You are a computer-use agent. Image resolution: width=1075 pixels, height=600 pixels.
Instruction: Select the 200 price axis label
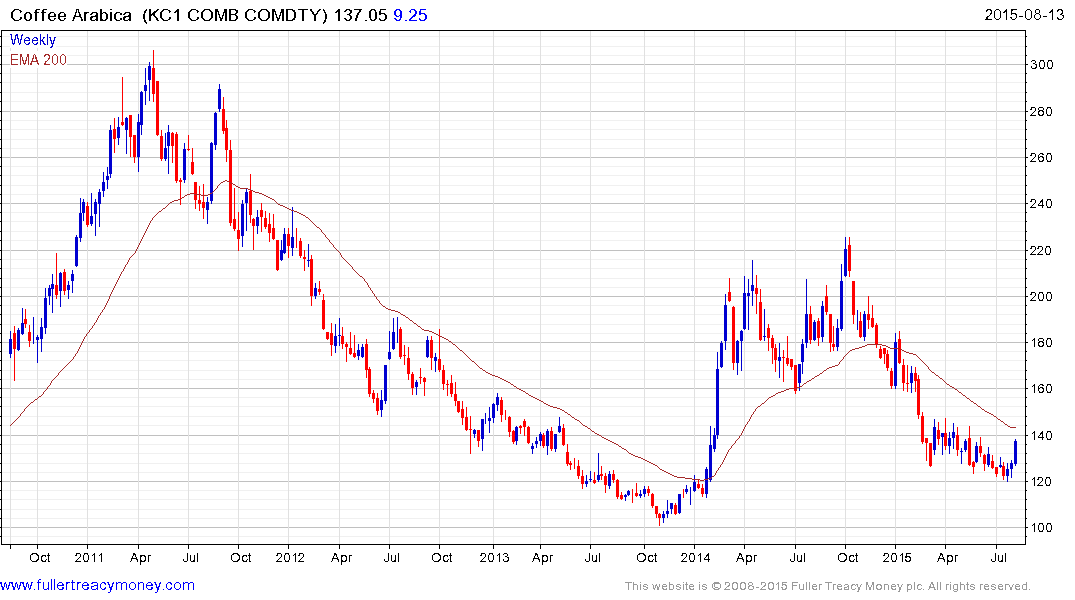click(x=1041, y=296)
